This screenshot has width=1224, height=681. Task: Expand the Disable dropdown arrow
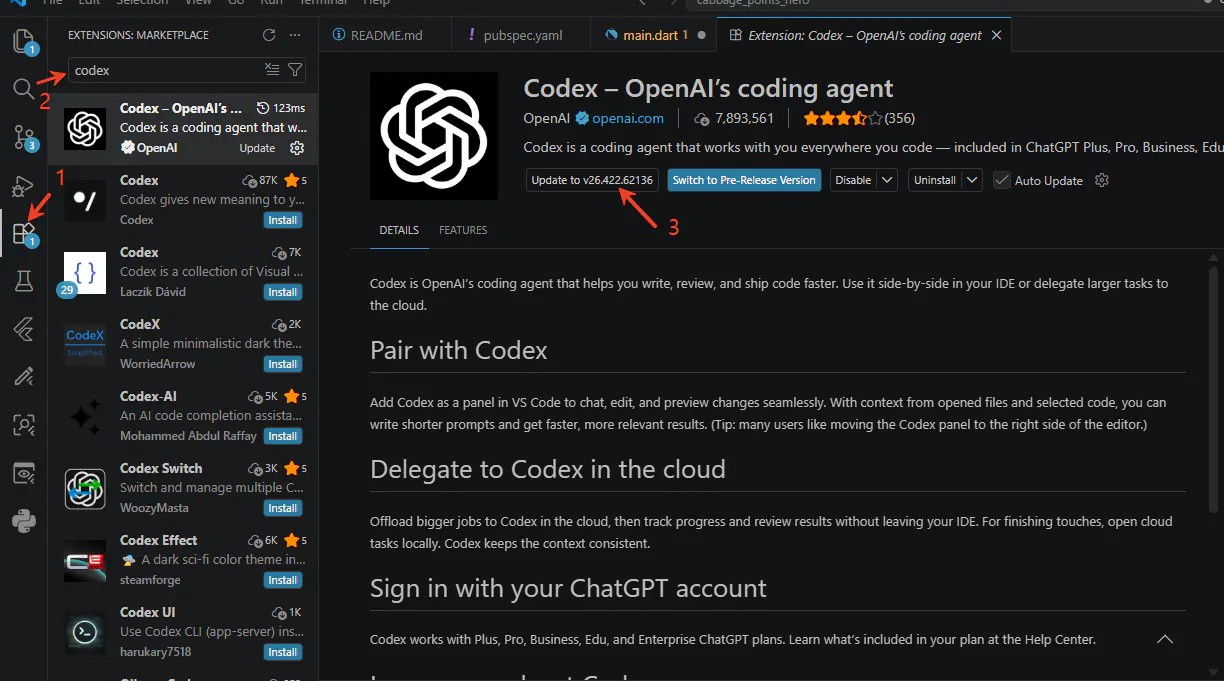[888, 180]
